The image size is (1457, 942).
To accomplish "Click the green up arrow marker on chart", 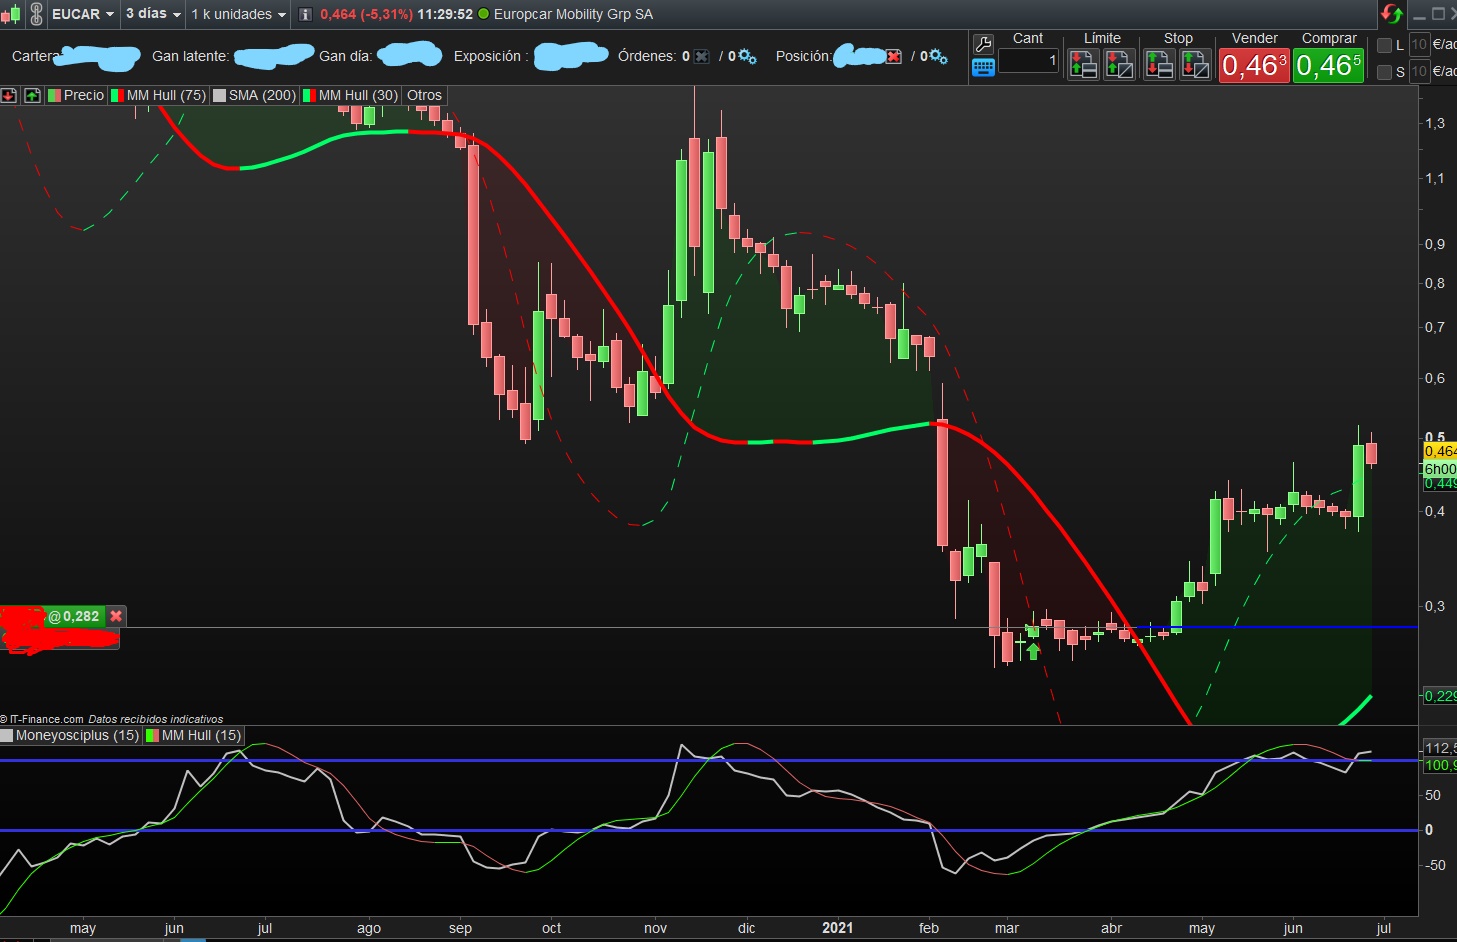I will tap(1033, 651).
